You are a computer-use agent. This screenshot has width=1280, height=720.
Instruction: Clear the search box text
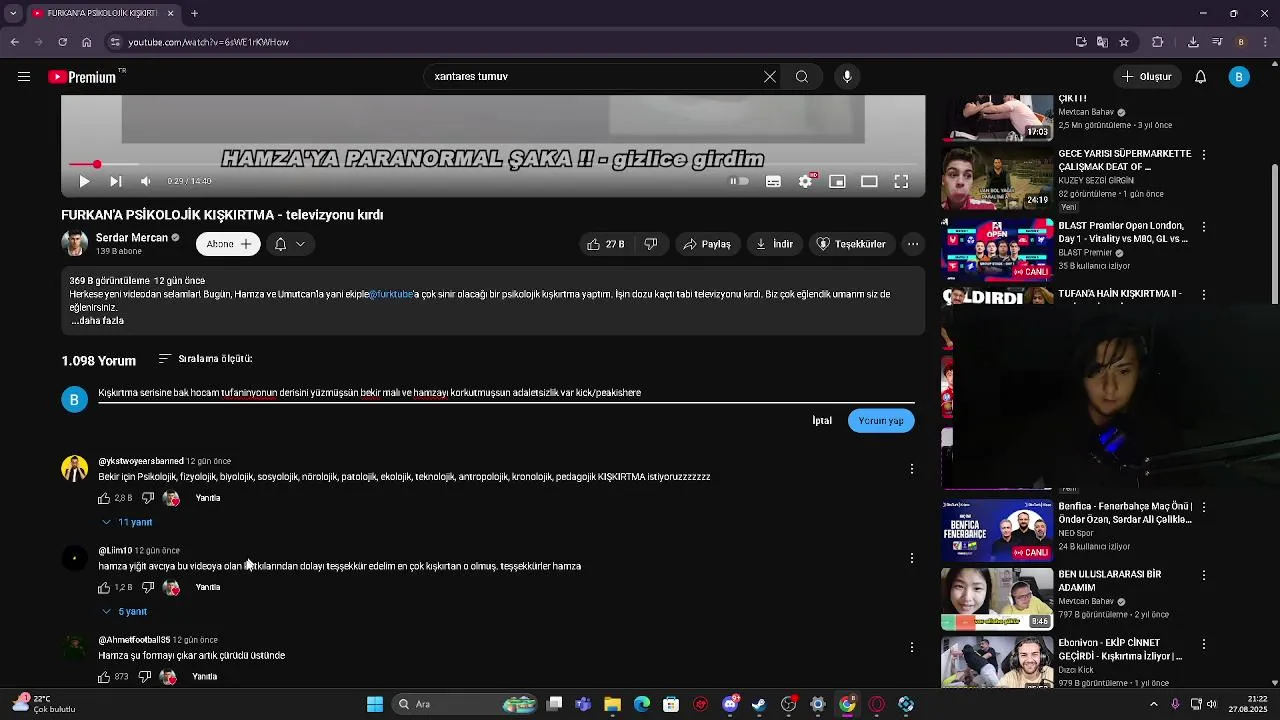point(770,77)
